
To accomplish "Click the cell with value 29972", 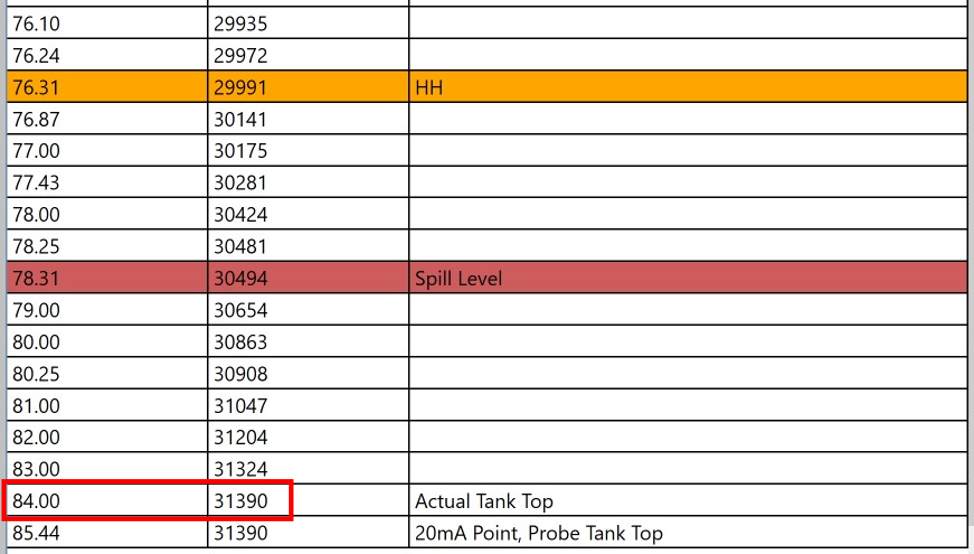I will click(x=308, y=56).
